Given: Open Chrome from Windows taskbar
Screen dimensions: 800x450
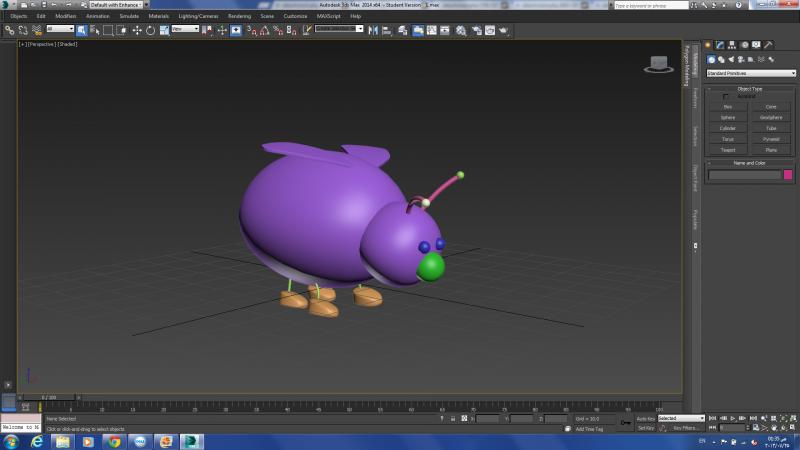Looking at the screenshot, I should (x=114, y=442).
